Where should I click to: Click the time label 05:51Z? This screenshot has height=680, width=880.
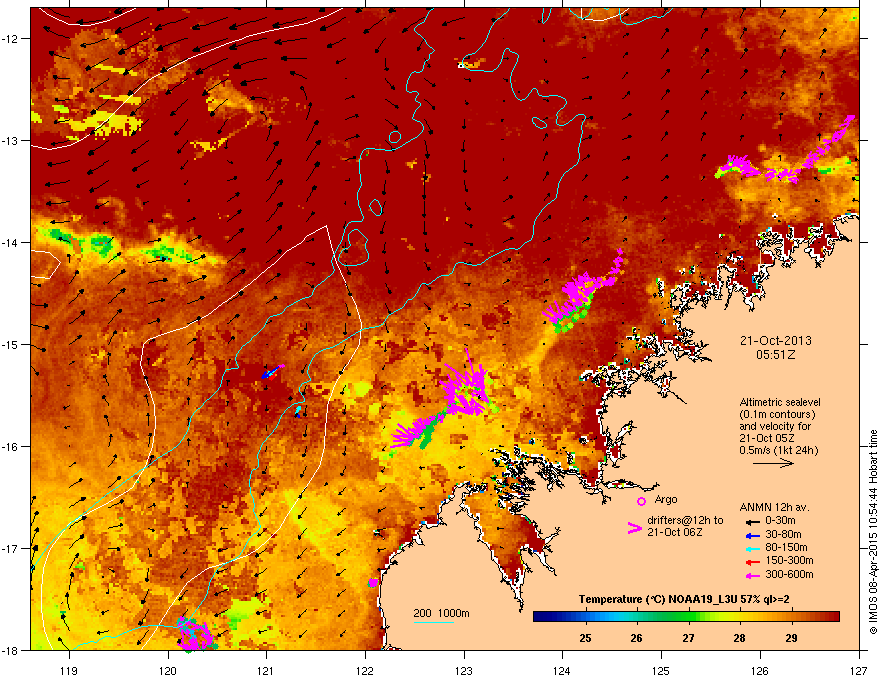776,355
